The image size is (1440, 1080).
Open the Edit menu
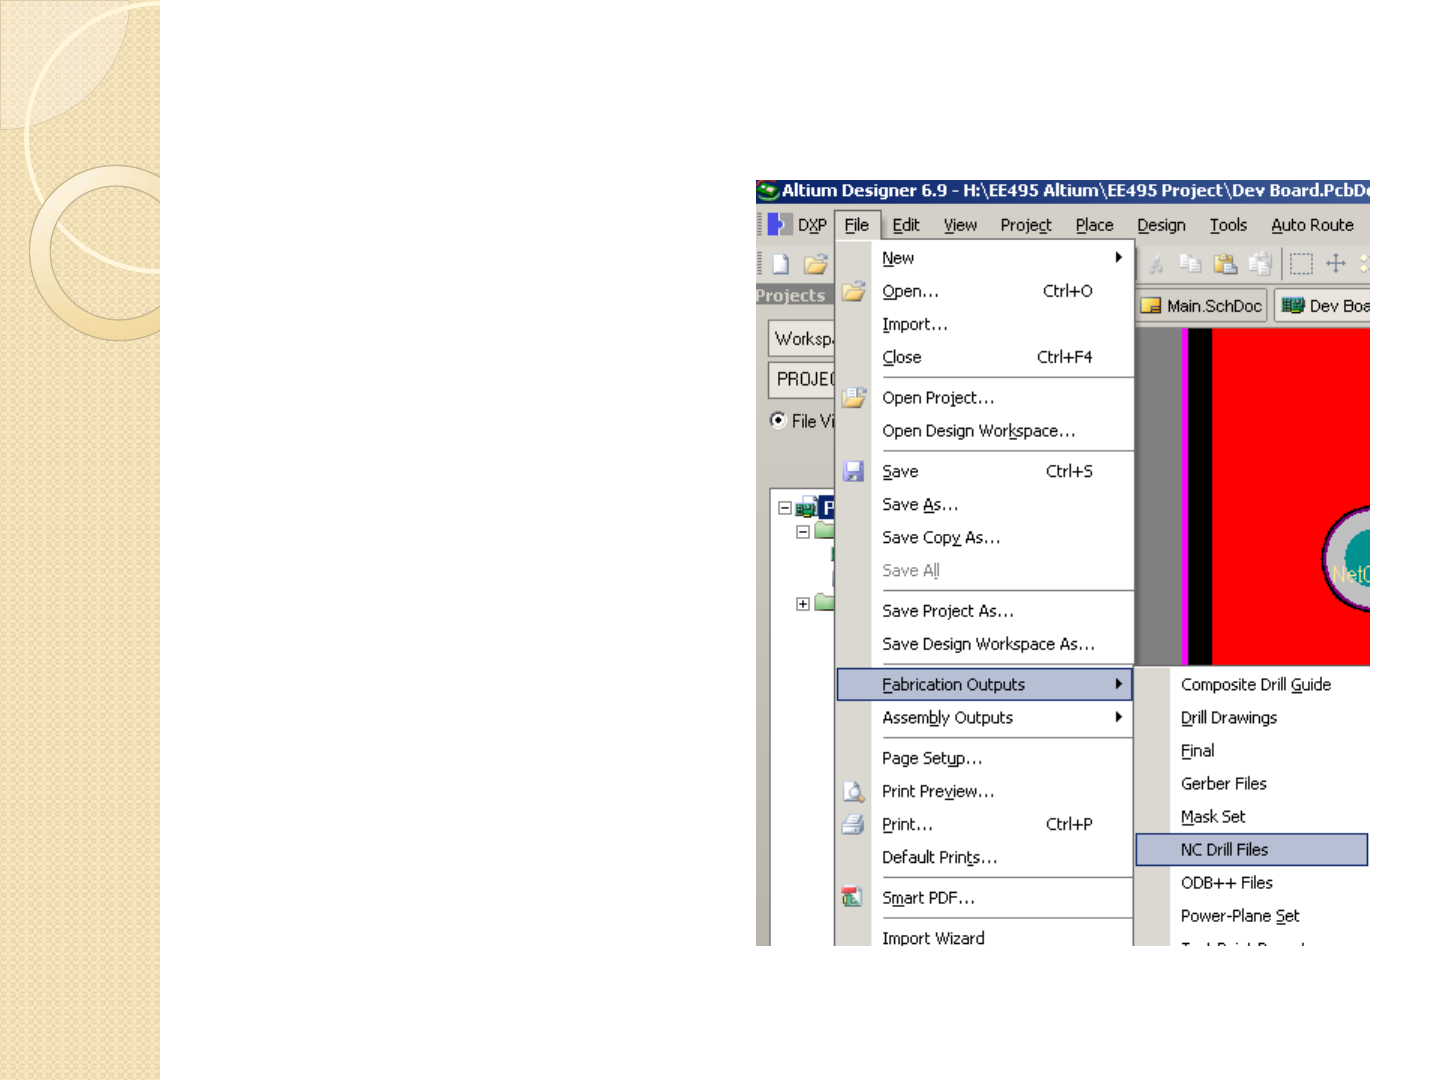[x=906, y=225]
